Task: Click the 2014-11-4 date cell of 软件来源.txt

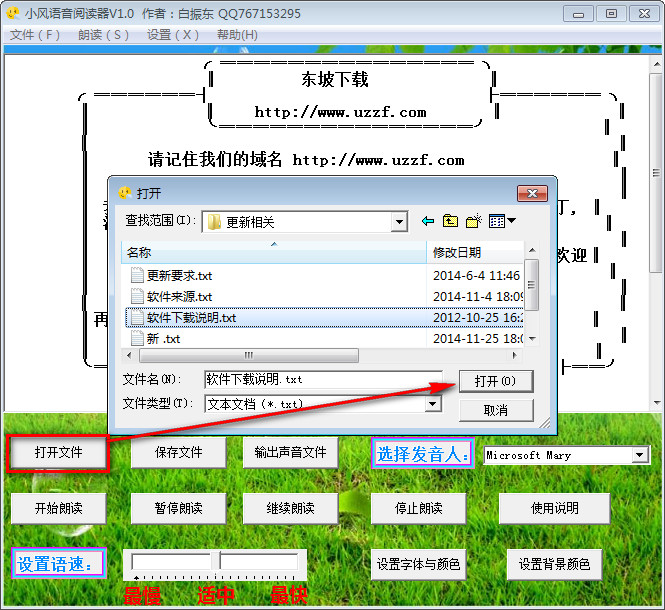Action: [x=478, y=297]
